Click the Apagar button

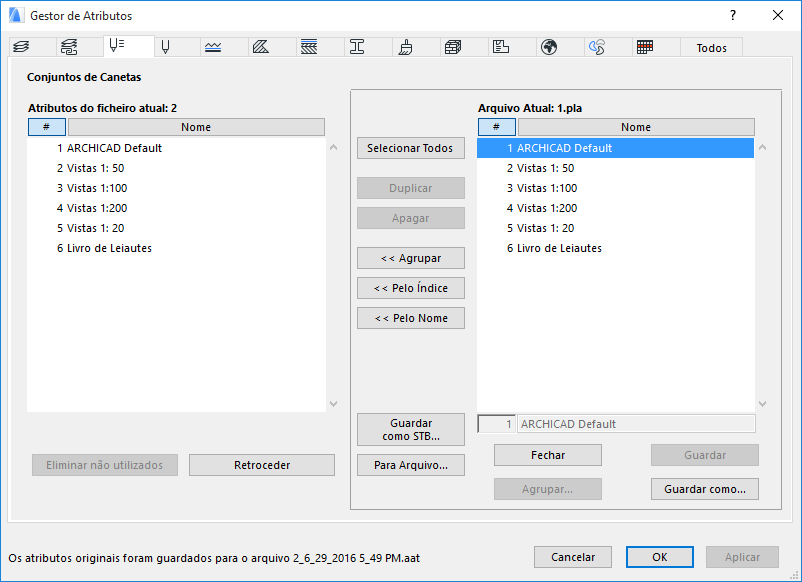coord(411,218)
